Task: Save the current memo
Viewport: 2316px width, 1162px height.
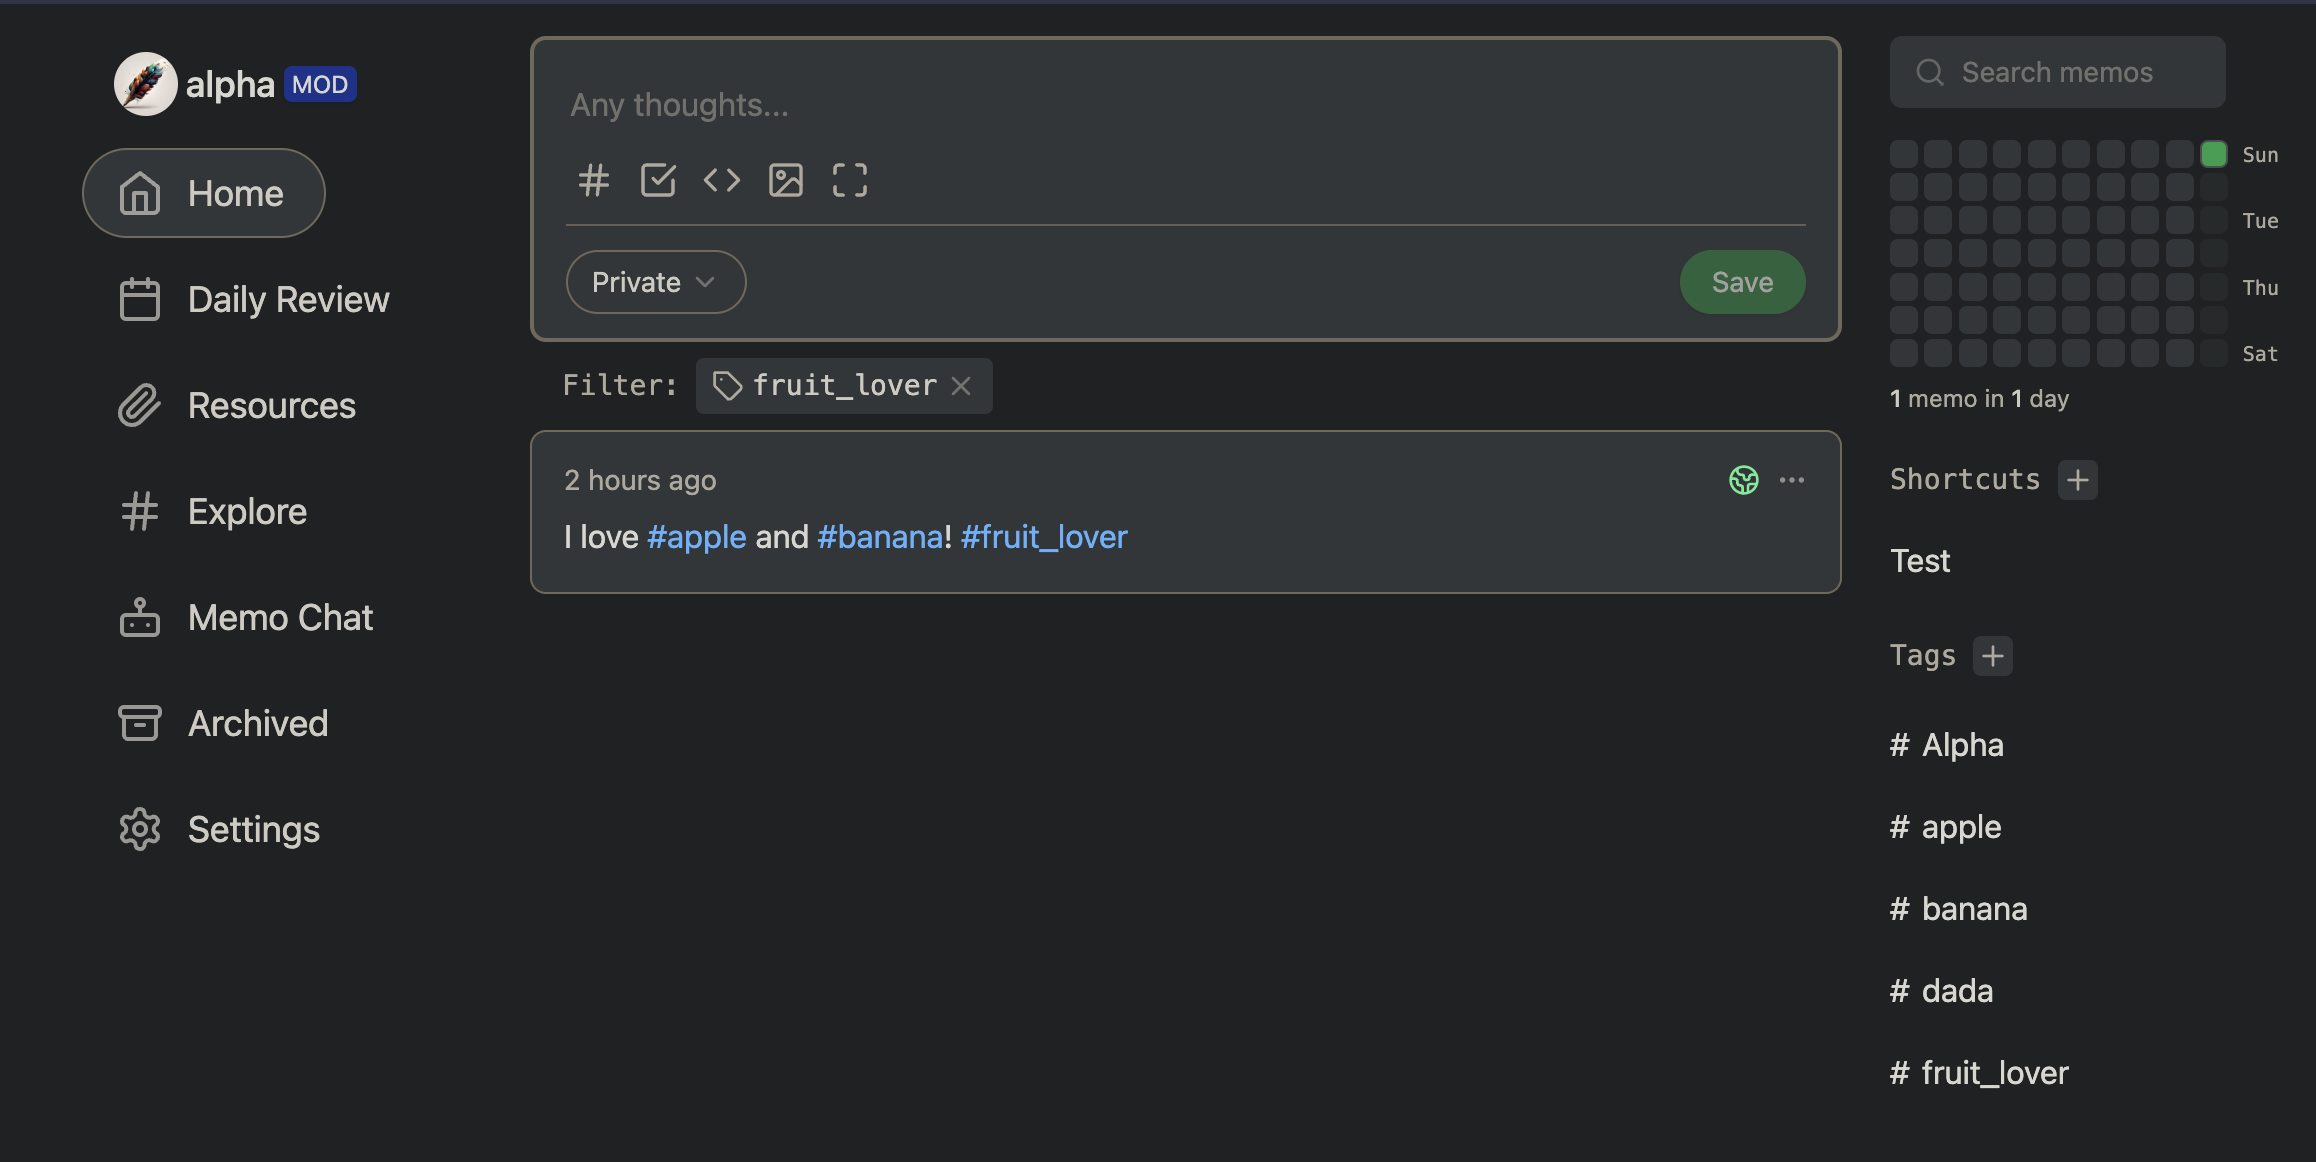Action: (x=1742, y=282)
